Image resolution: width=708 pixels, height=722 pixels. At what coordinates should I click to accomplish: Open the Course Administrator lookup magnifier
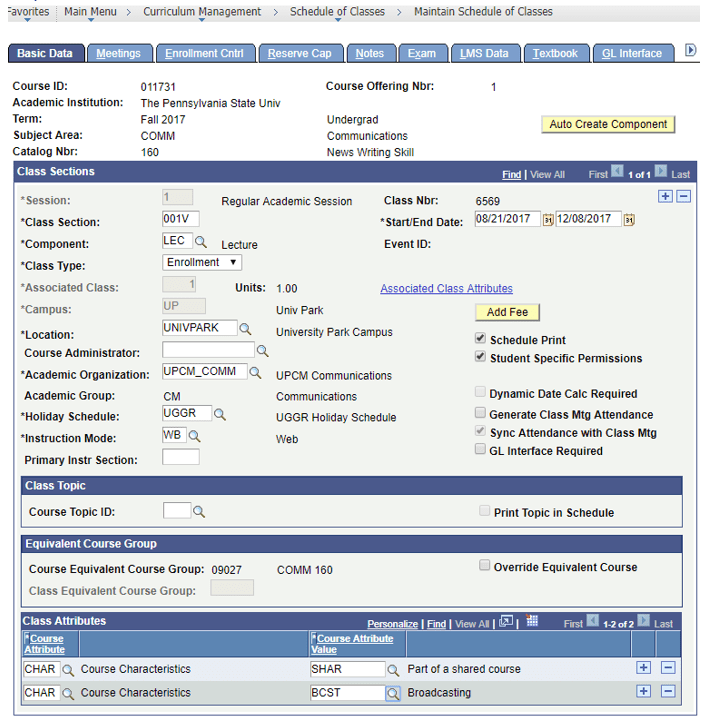coord(262,351)
